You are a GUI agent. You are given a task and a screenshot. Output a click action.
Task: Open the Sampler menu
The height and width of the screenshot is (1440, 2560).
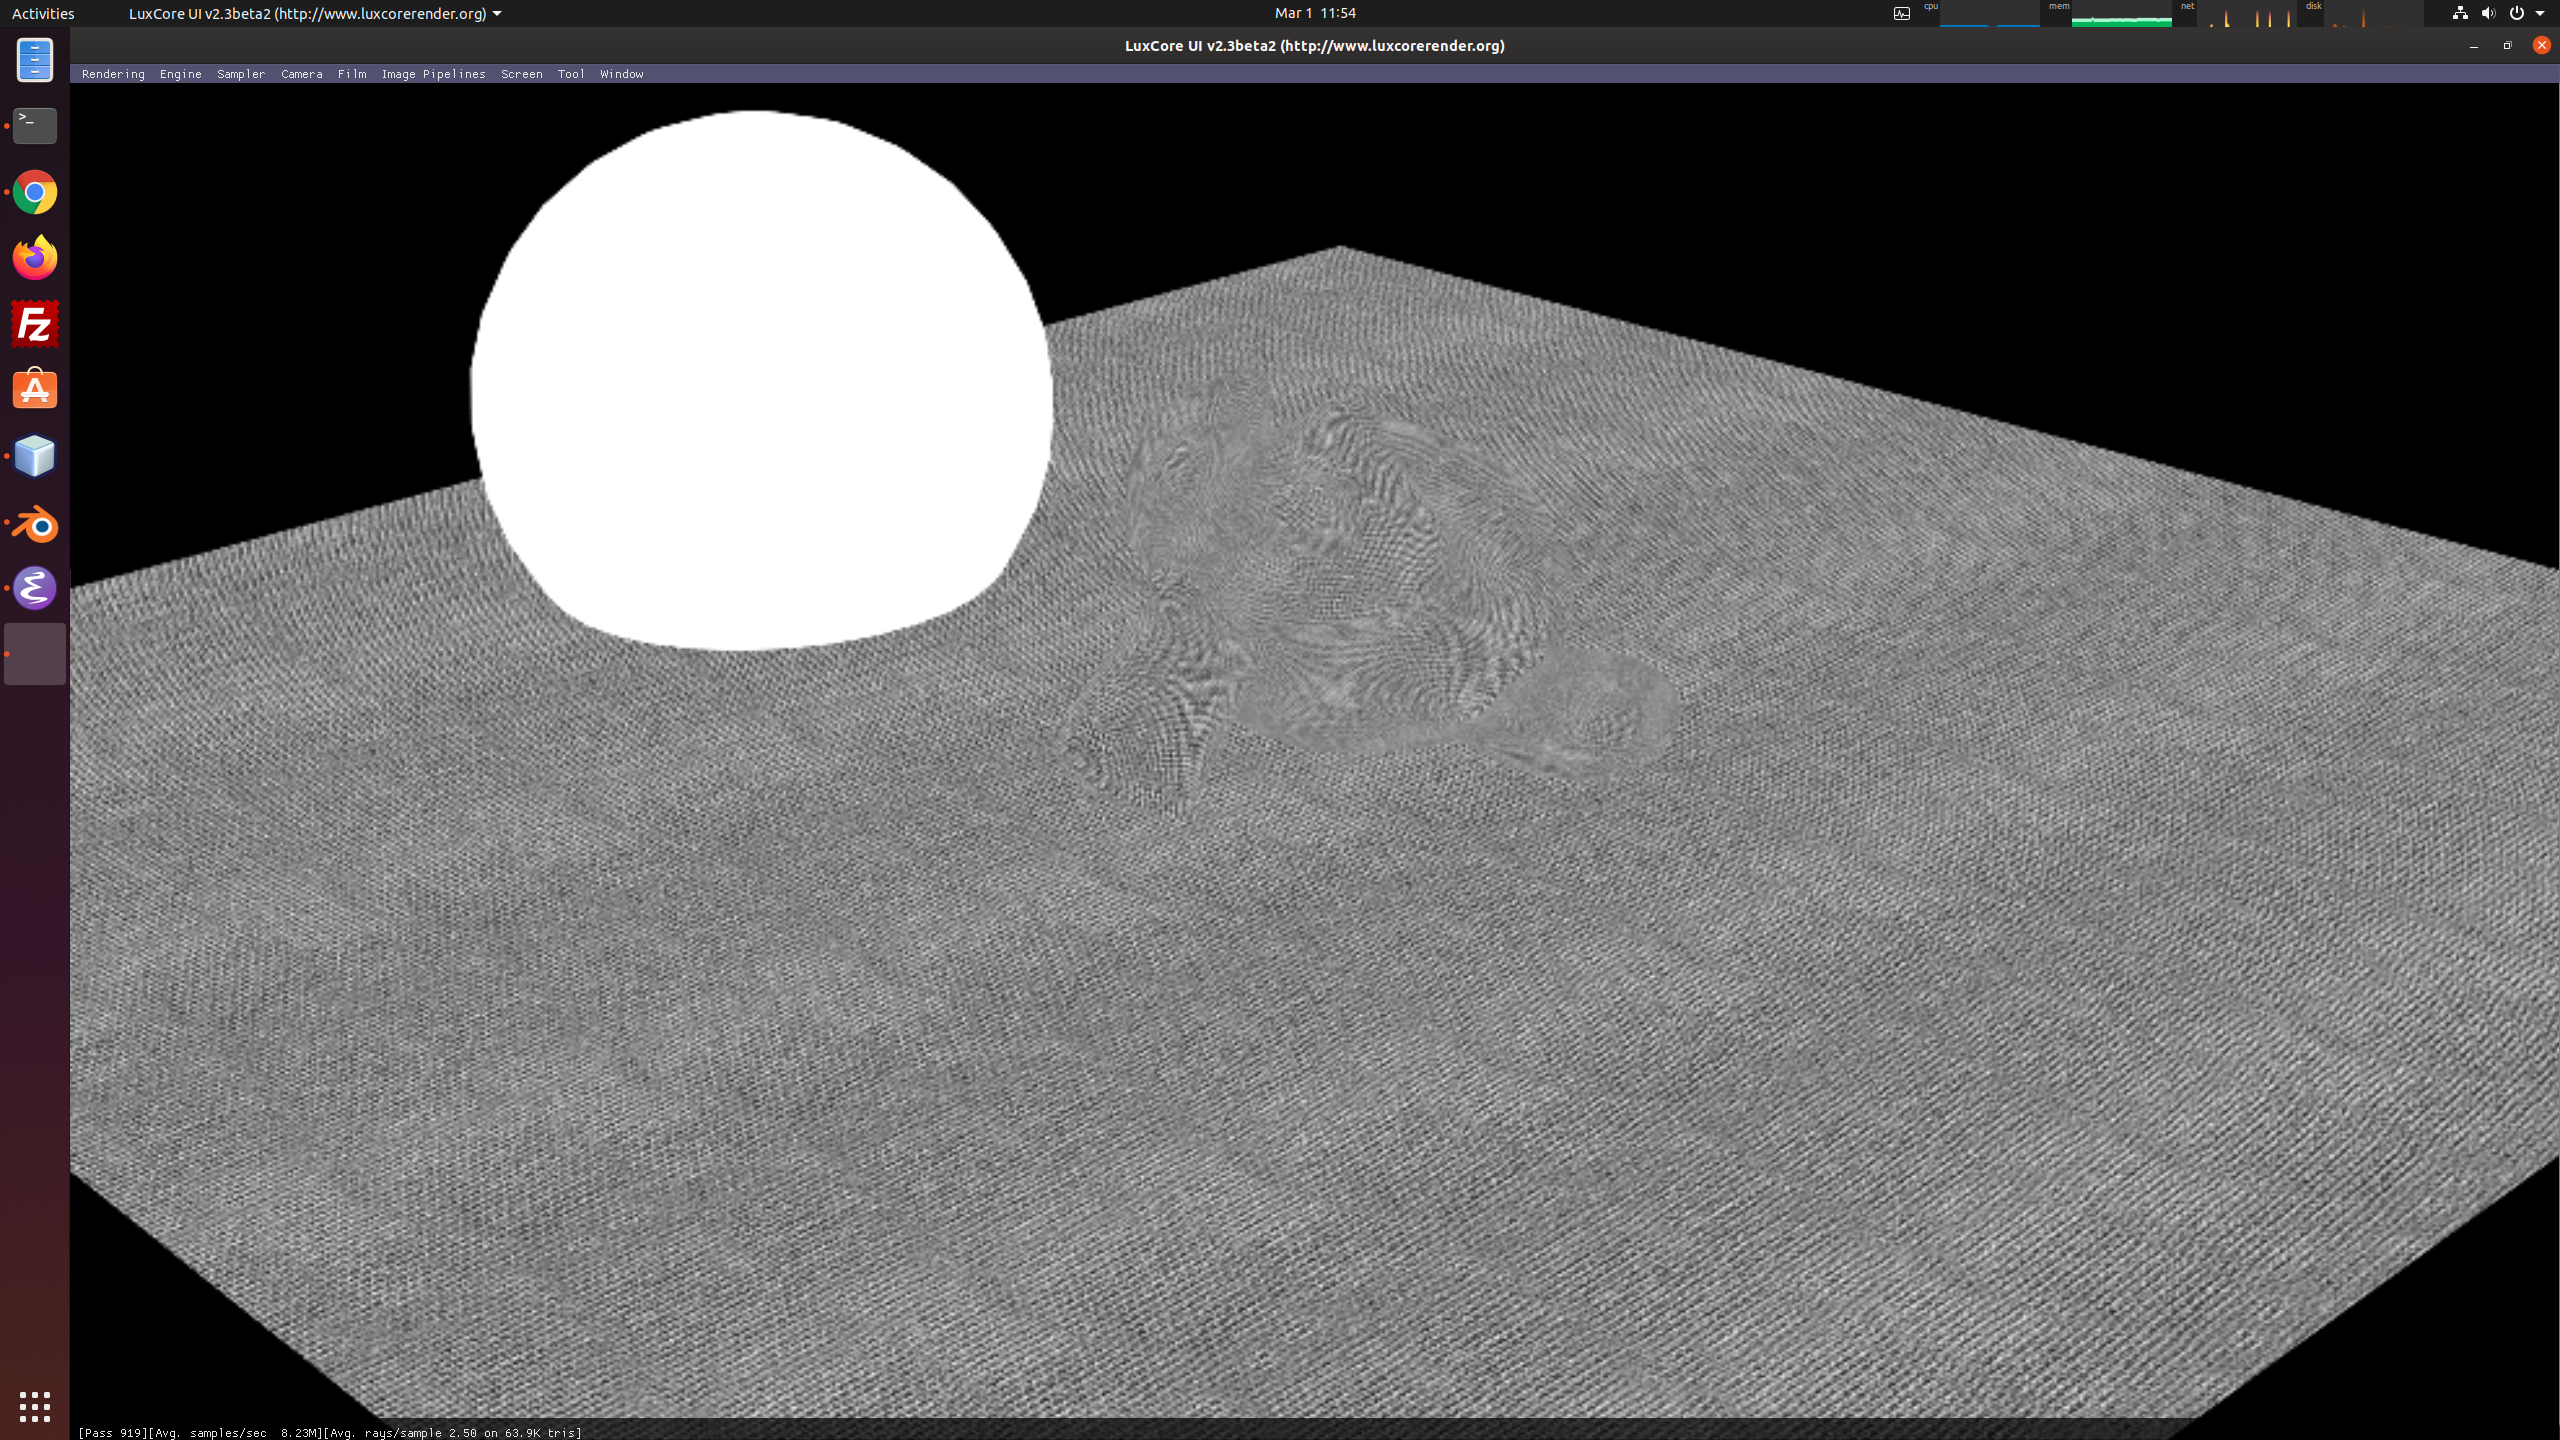point(241,74)
